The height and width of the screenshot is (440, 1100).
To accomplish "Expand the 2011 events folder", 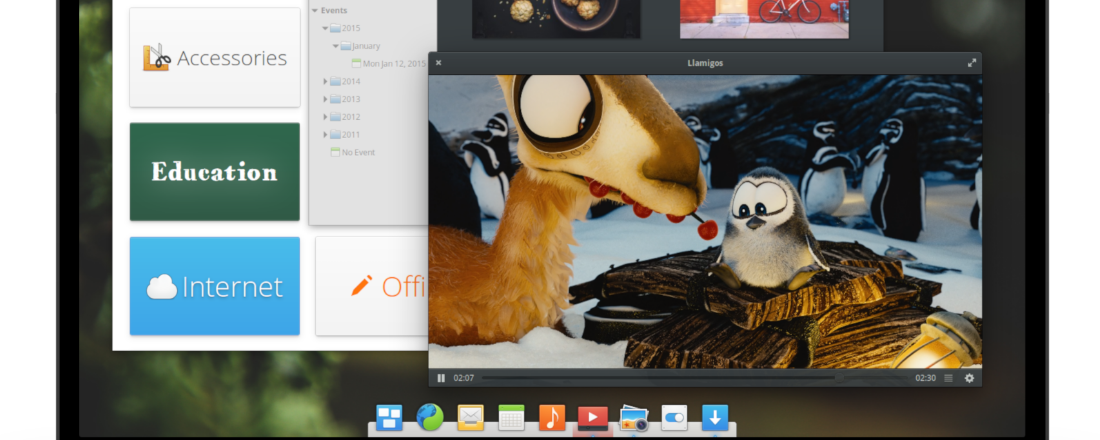I will (326, 134).
